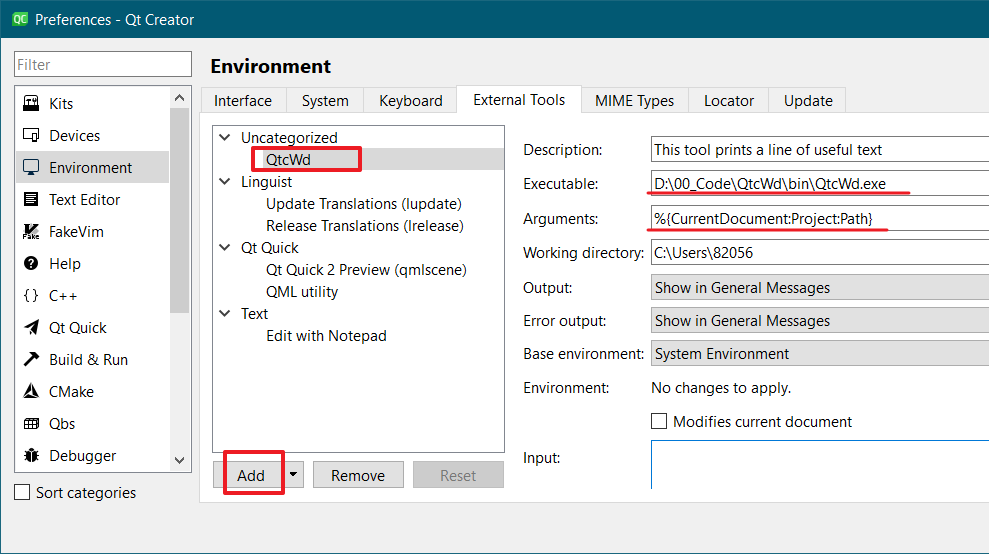989x554 pixels.
Task: Switch to the Locator tab
Action: pos(729,100)
